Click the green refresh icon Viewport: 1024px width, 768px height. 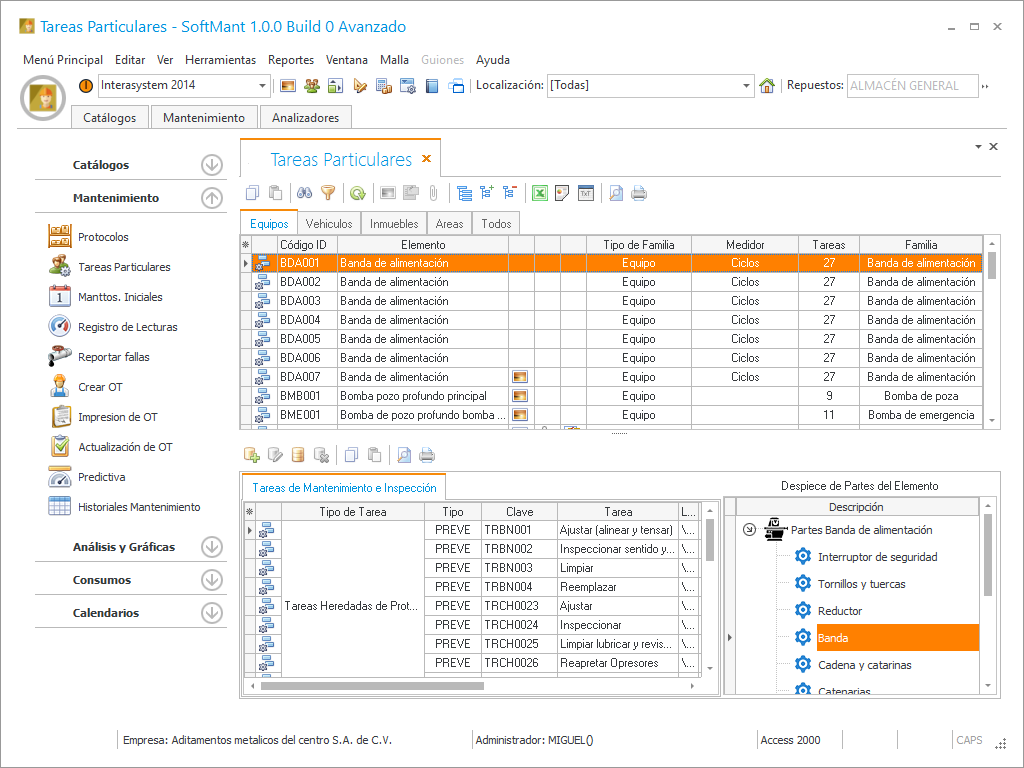click(x=357, y=194)
